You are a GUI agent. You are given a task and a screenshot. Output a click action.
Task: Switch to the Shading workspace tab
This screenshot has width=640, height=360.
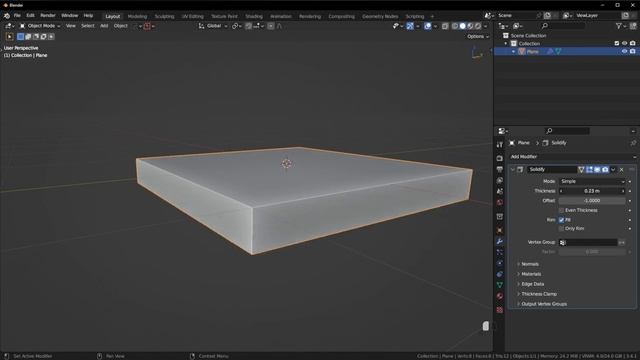pyautogui.click(x=254, y=16)
